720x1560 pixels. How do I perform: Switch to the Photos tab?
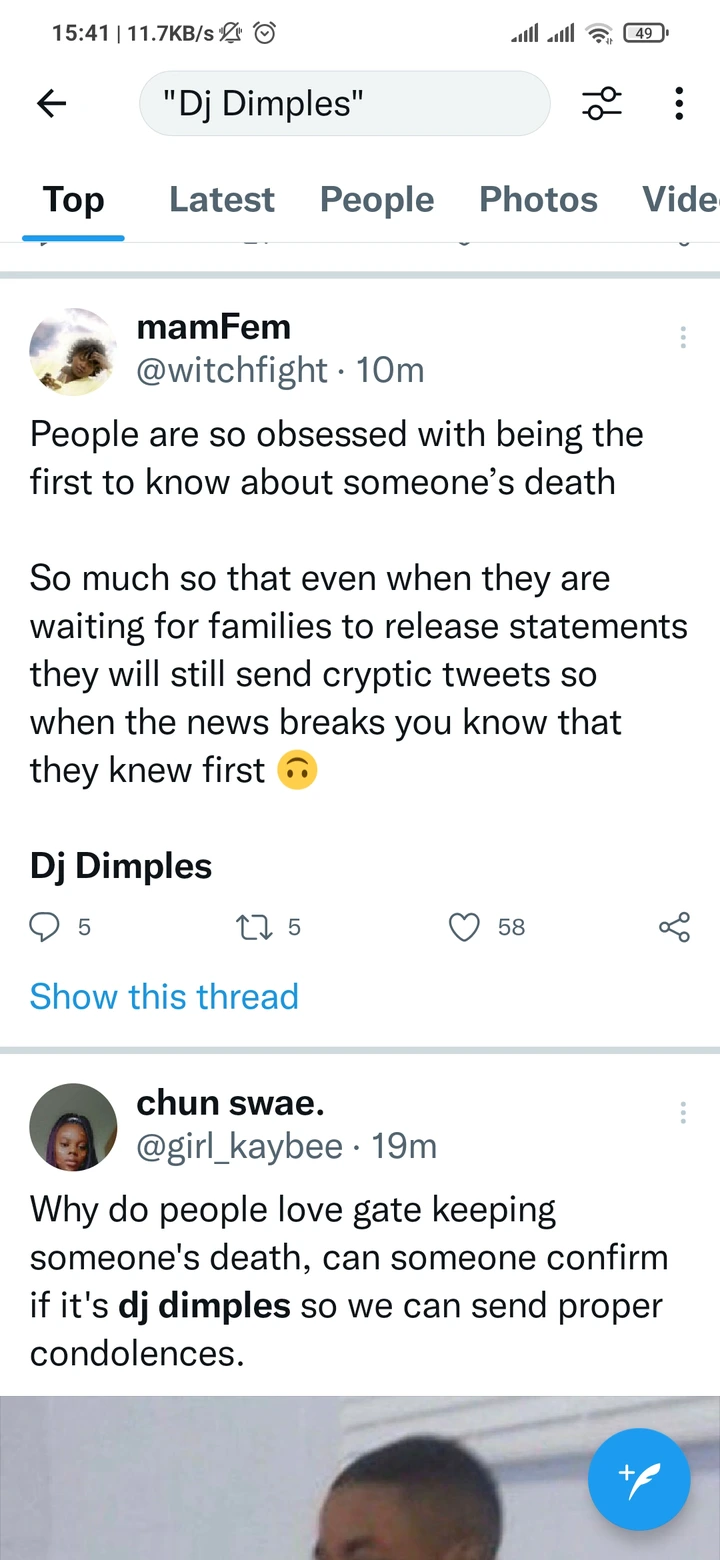(x=539, y=200)
